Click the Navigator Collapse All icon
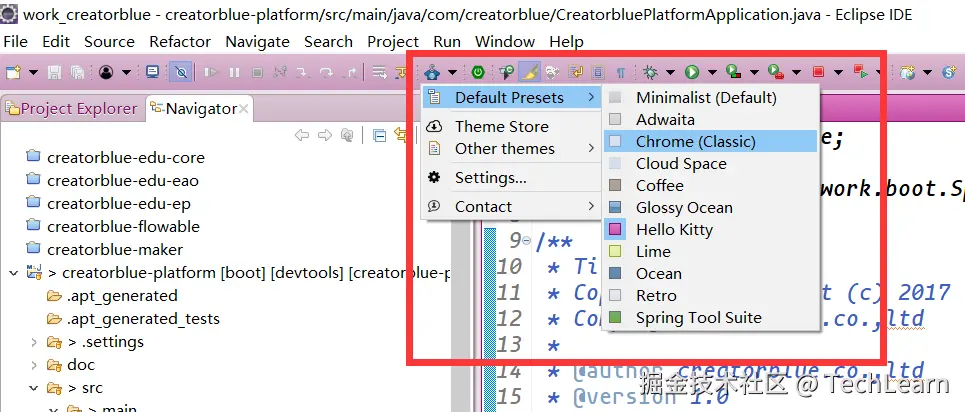The image size is (965, 412). [x=380, y=135]
